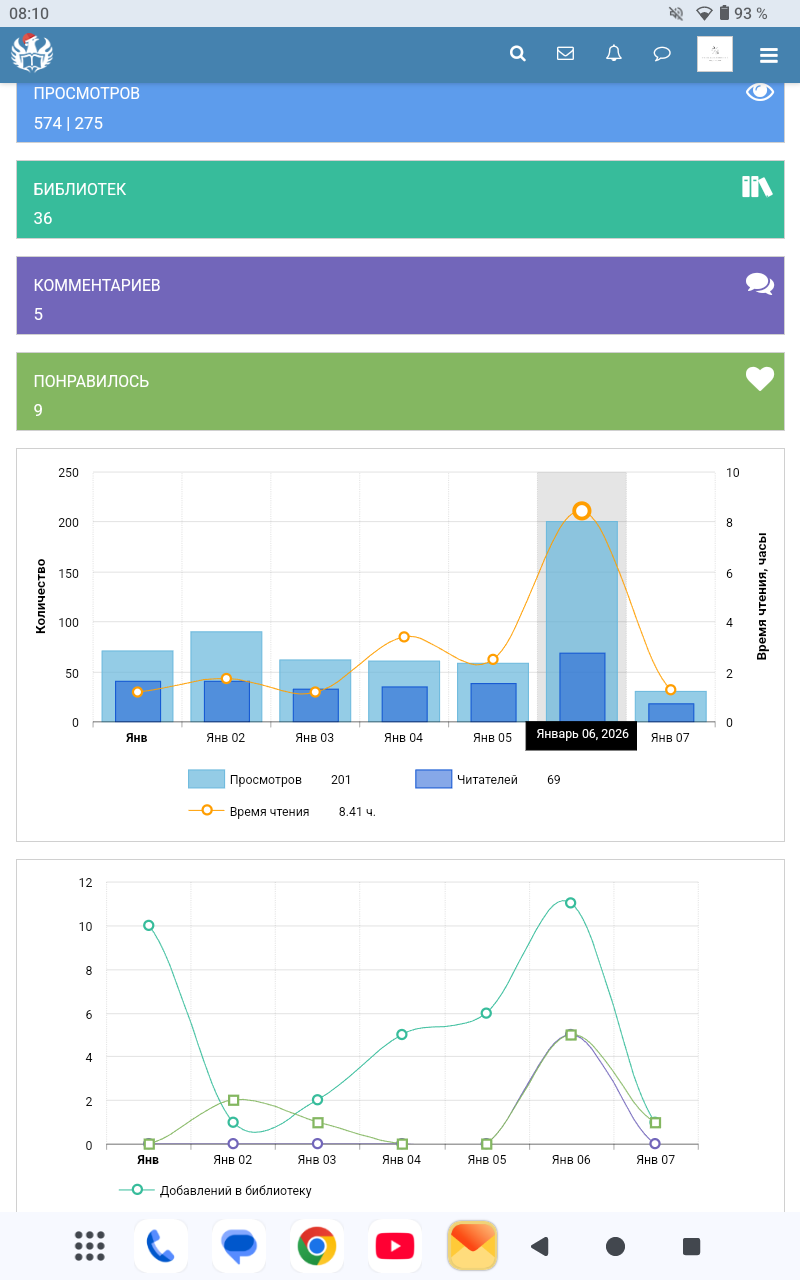The width and height of the screenshot is (800, 1280).
Task: Toggle Добавлений в библиотеку legend series
Action: [235, 1190]
